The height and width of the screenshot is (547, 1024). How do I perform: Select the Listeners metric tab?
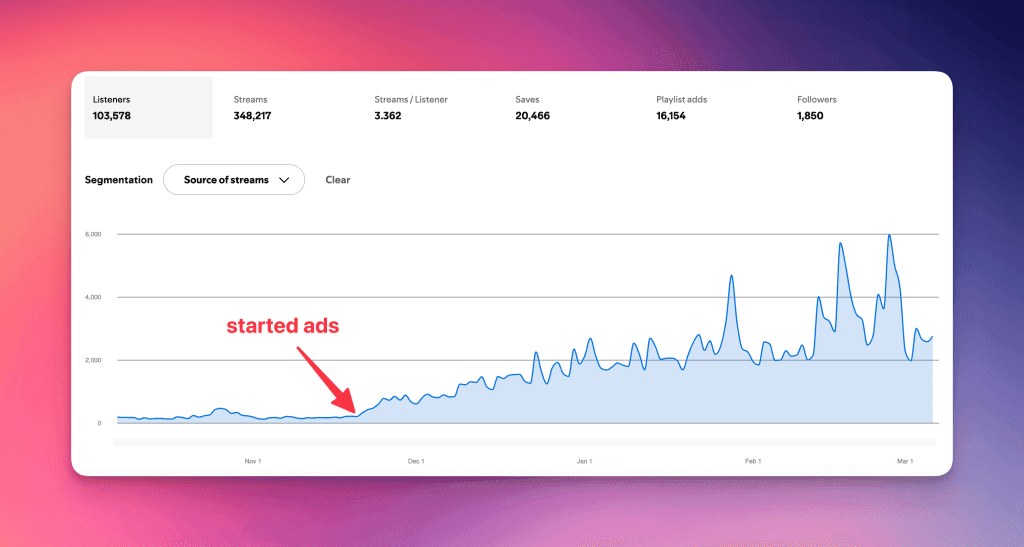pos(148,108)
